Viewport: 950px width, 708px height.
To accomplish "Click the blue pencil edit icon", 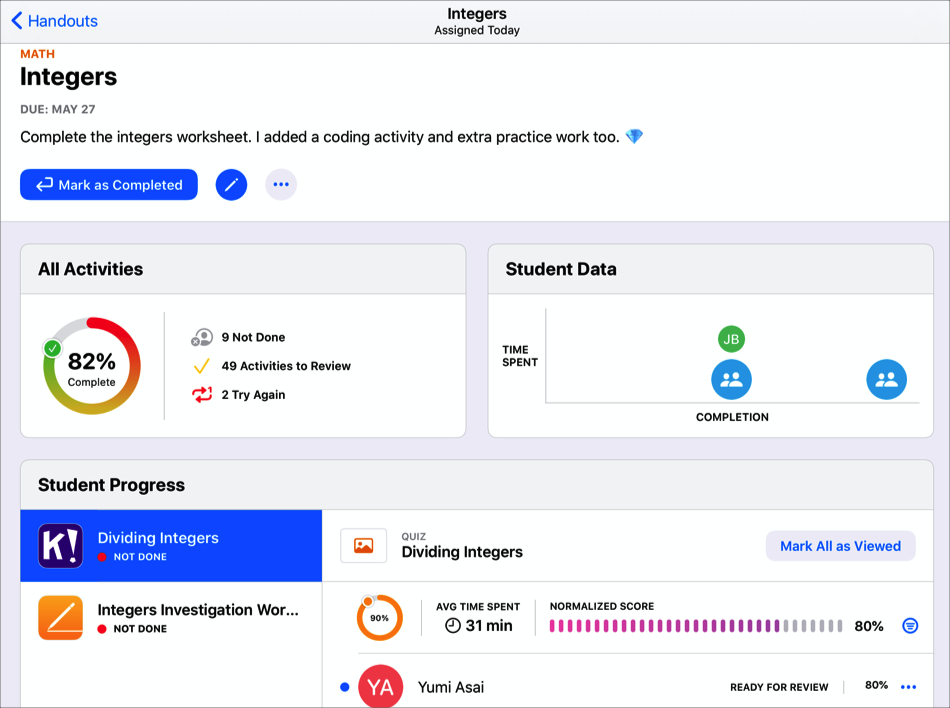I will click(231, 185).
